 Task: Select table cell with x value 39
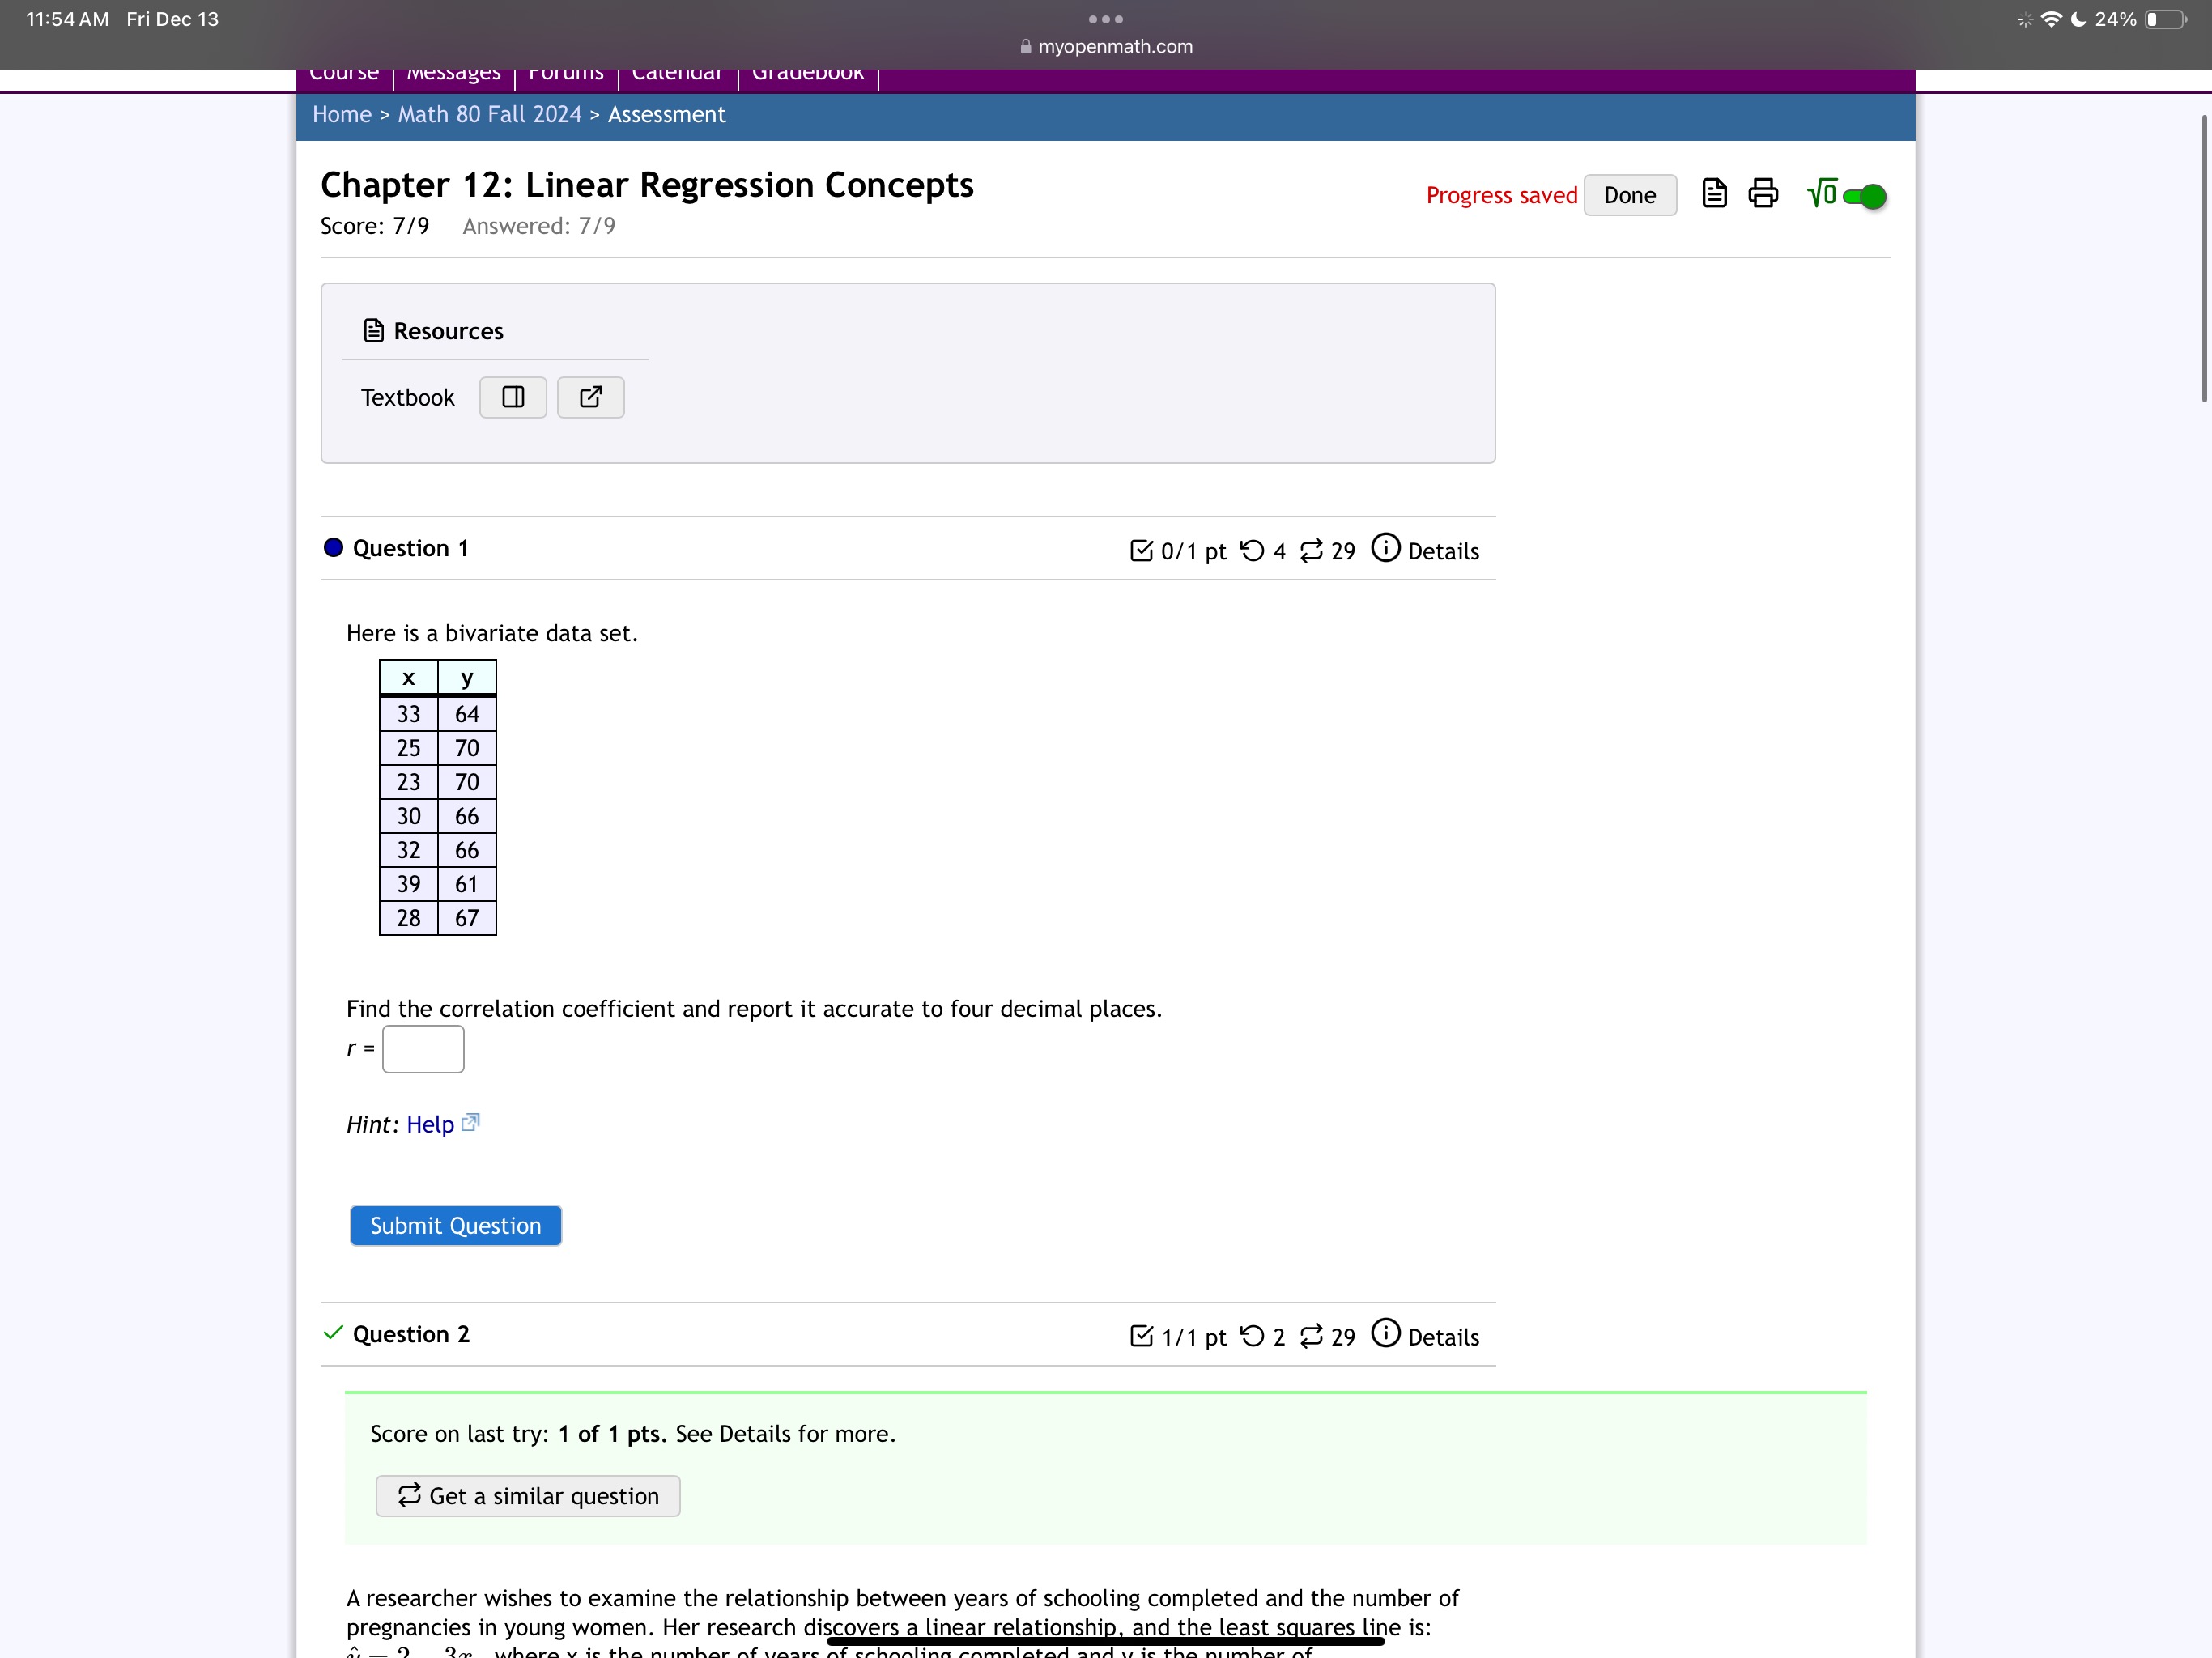point(409,884)
